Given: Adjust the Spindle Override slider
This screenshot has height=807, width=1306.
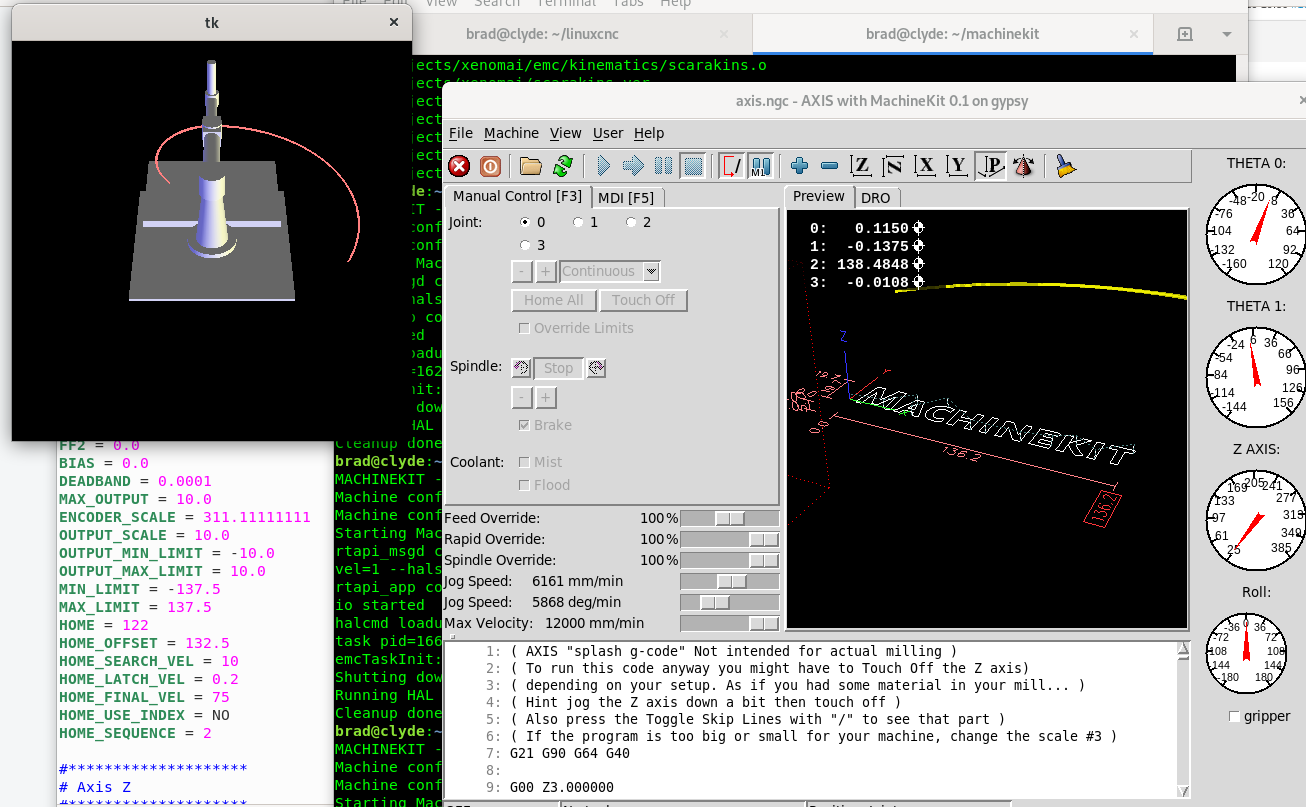Looking at the screenshot, I should coord(730,560).
